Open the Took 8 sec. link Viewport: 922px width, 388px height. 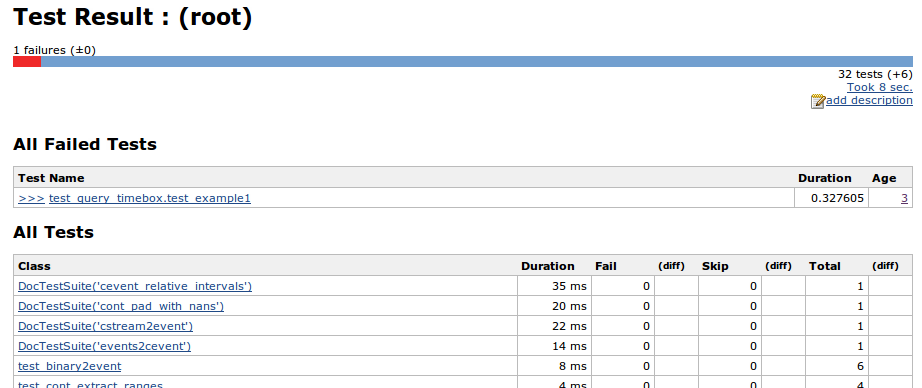tap(880, 88)
